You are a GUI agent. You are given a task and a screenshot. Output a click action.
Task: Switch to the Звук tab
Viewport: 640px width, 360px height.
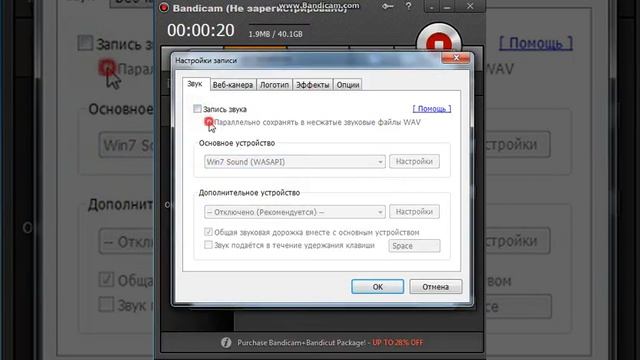(x=195, y=84)
